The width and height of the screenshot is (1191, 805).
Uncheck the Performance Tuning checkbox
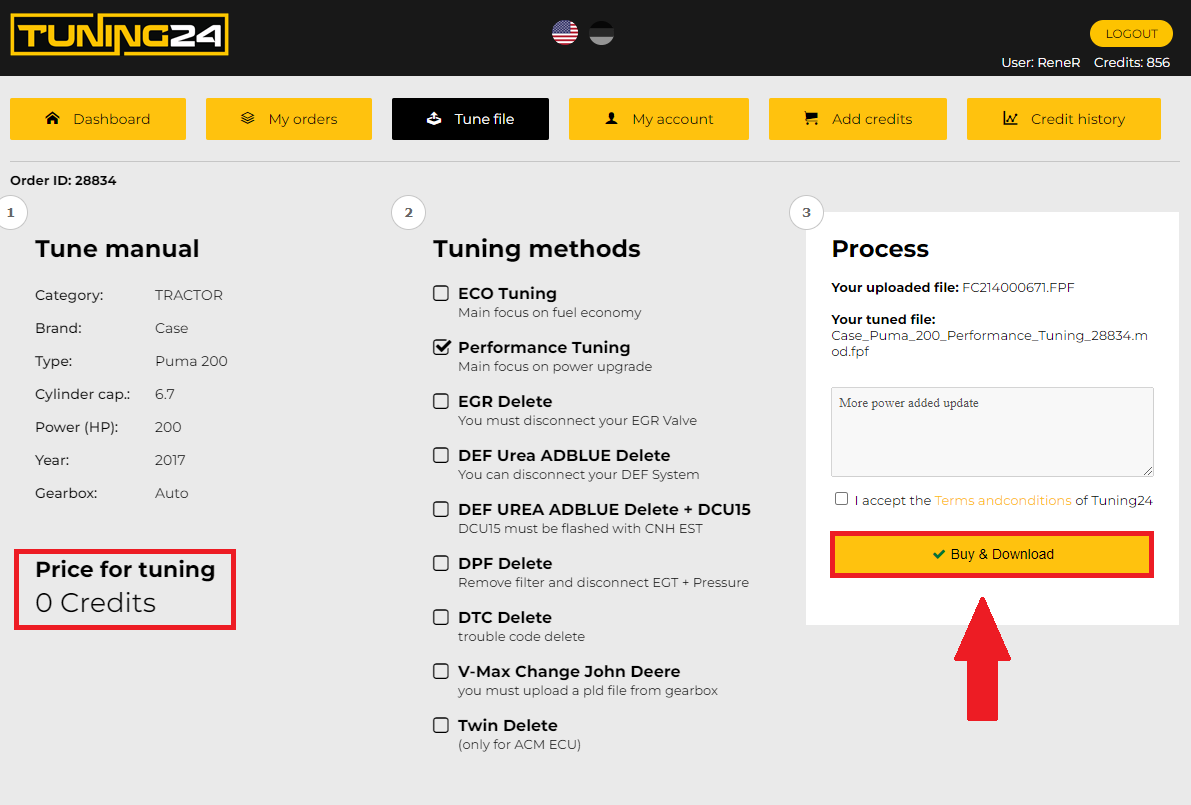[441, 347]
